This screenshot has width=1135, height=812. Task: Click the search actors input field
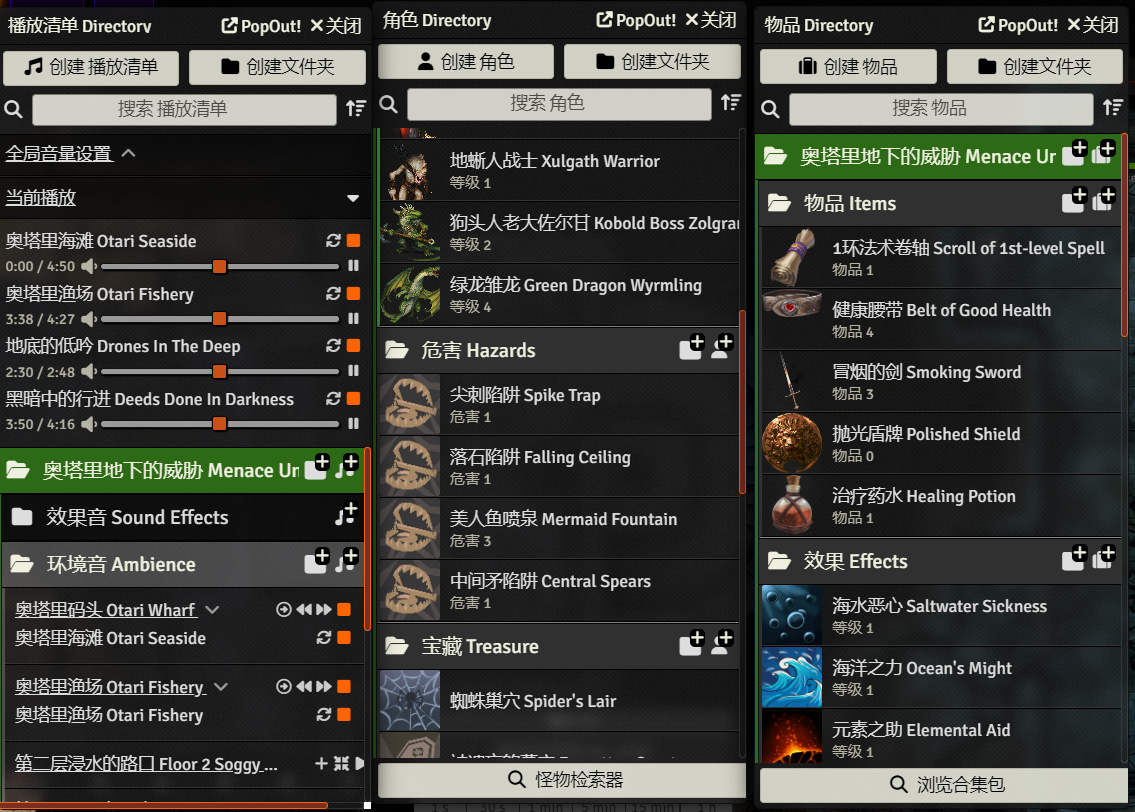[x=559, y=103]
